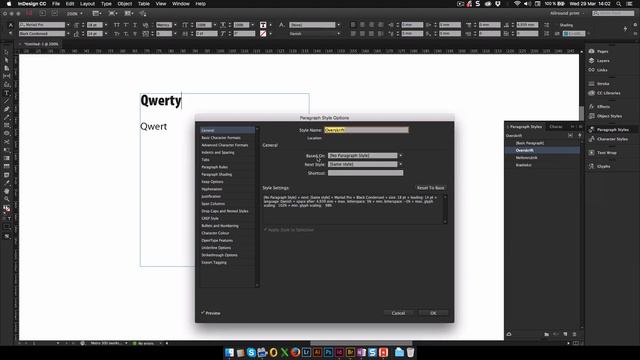Click the Shortcut input field

[365, 173]
